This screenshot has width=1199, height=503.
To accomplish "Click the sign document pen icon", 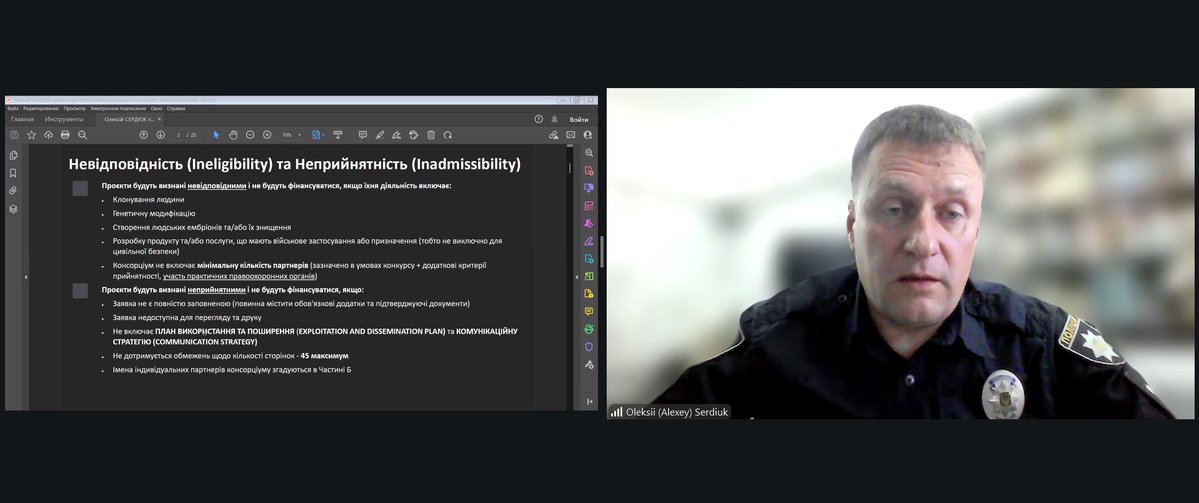I will 396,135.
